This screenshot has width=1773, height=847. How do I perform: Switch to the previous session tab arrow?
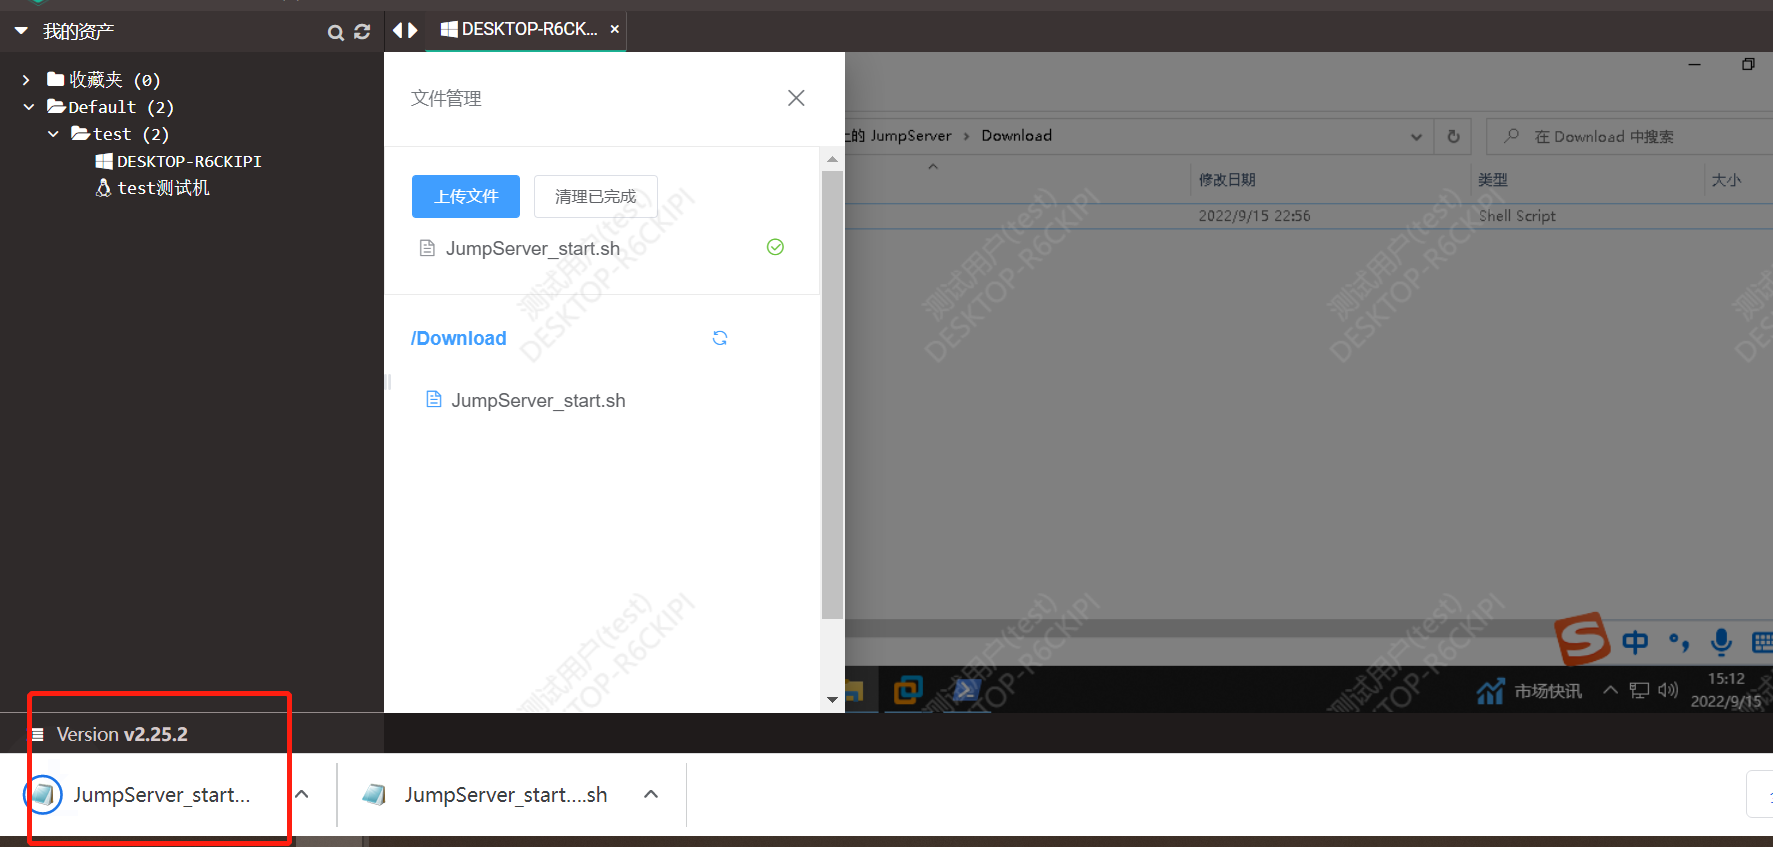[x=397, y=30]
